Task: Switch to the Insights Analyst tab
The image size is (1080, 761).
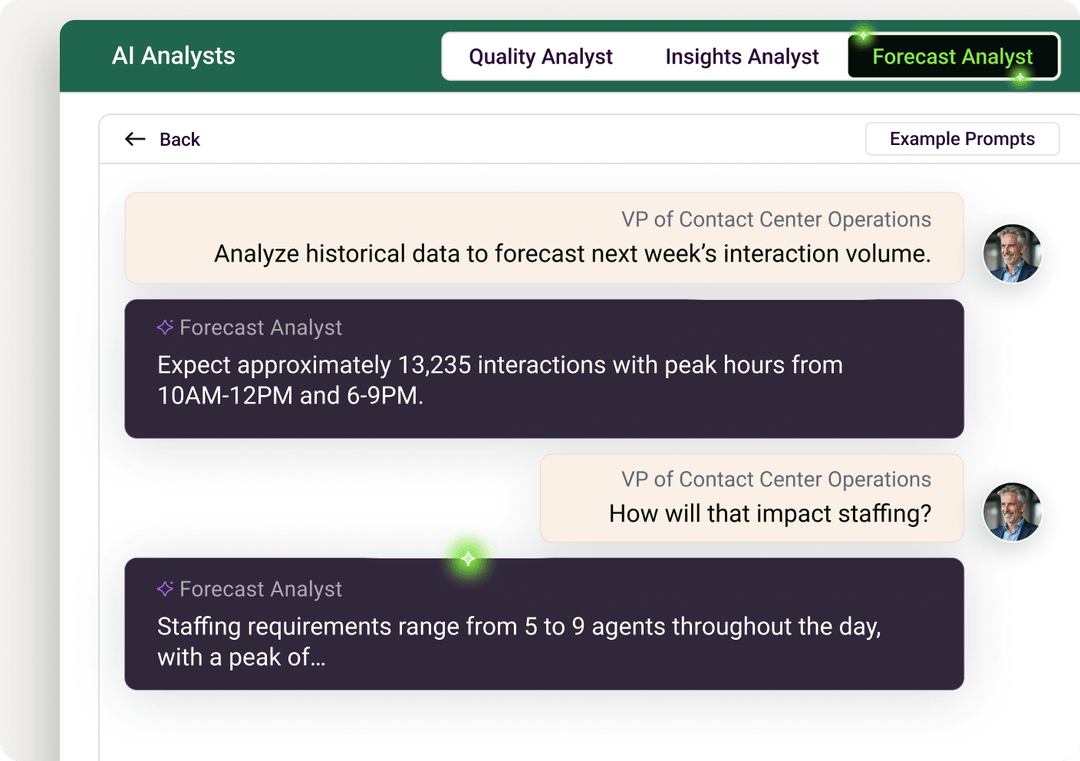Action: point(742,56)
